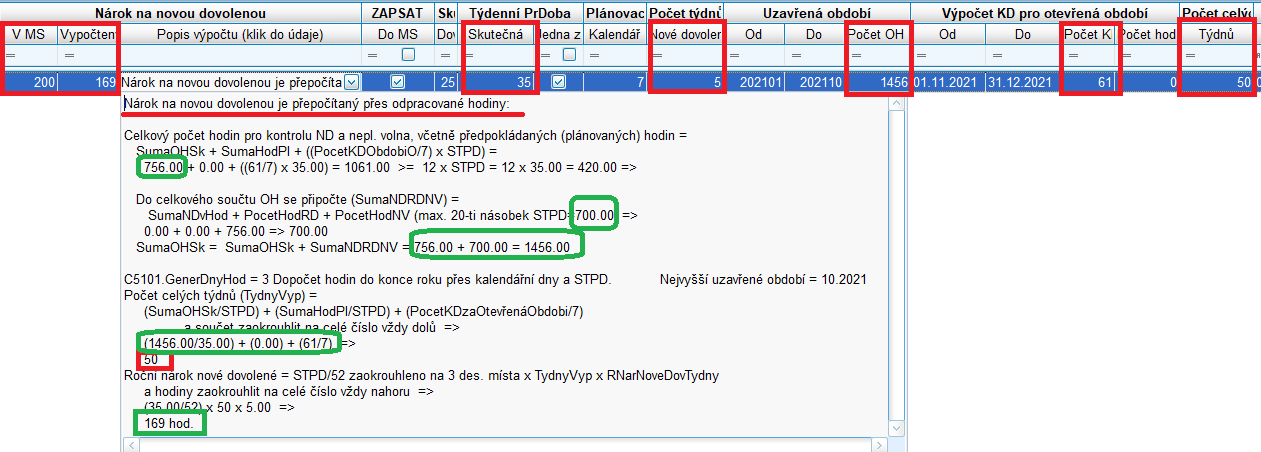This screenshot has height=452, width=1261.
Task: Select the Týdnů cell with value 50
Action: pyautogui.click(x=1215, y=82)
